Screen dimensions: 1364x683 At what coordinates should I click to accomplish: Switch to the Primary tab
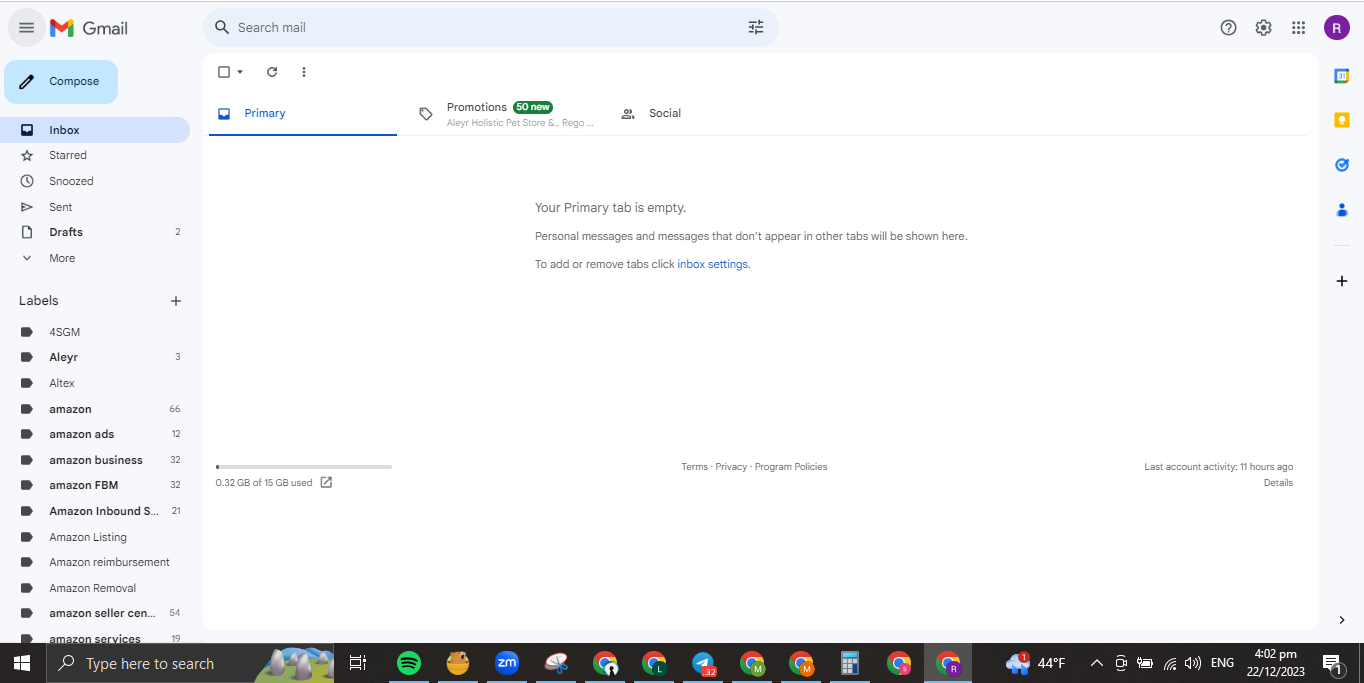pos(303,114)
